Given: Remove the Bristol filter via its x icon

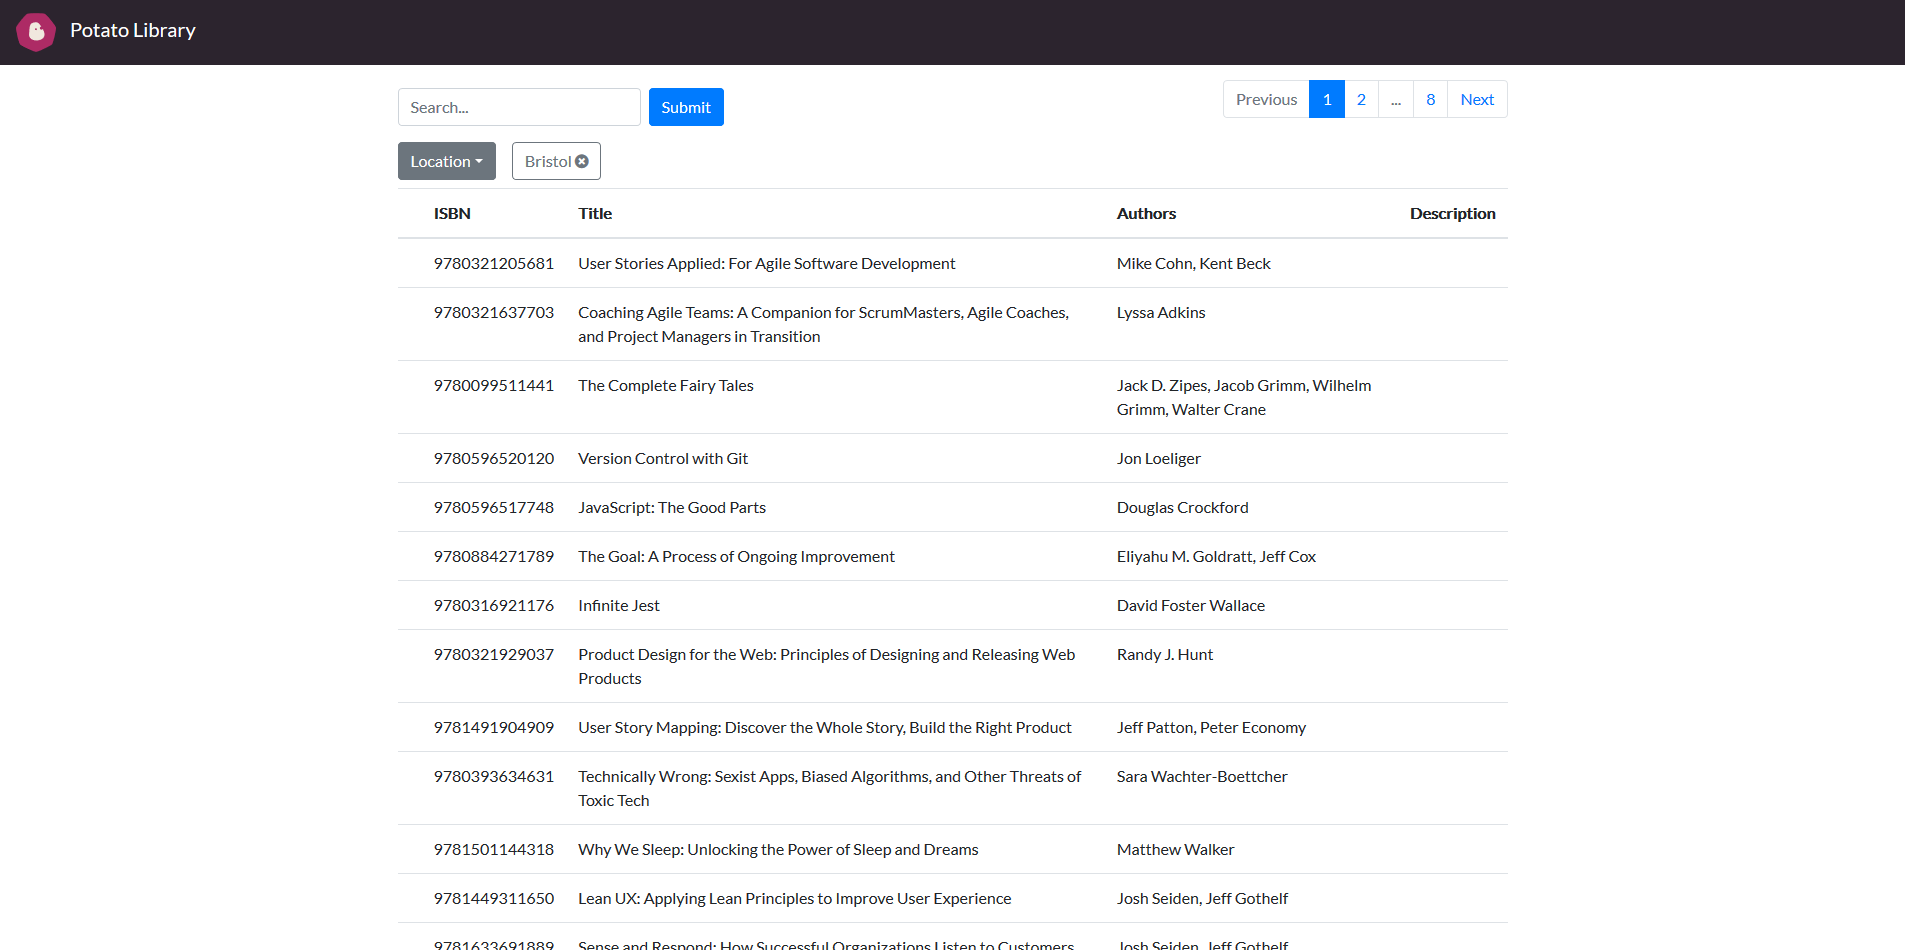Looking at the screenshot, I should coord(582,161).
